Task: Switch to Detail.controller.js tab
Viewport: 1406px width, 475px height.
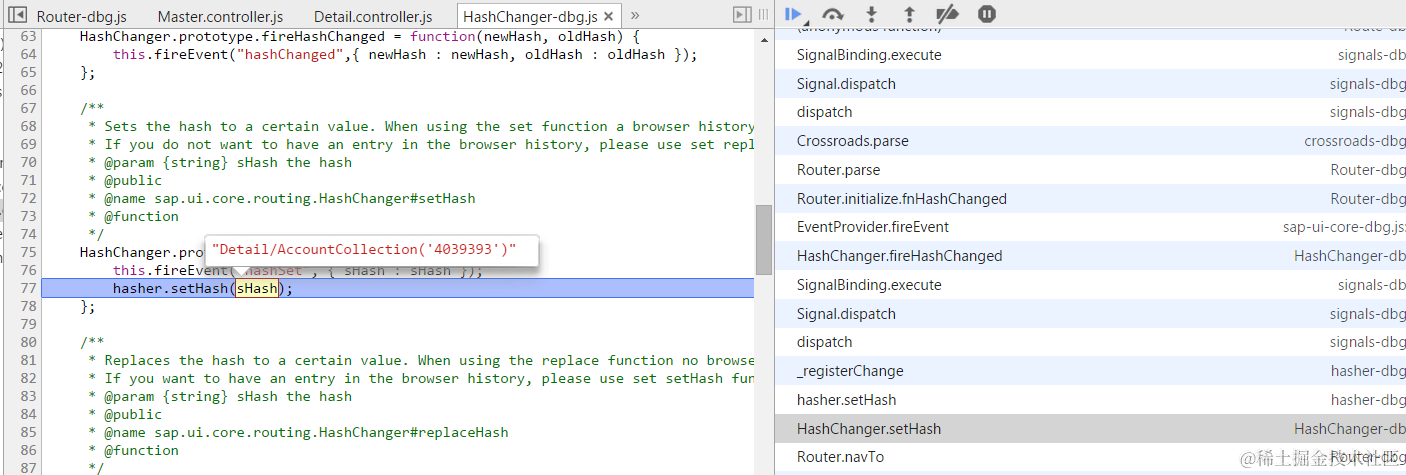Action: pos(373,17)
